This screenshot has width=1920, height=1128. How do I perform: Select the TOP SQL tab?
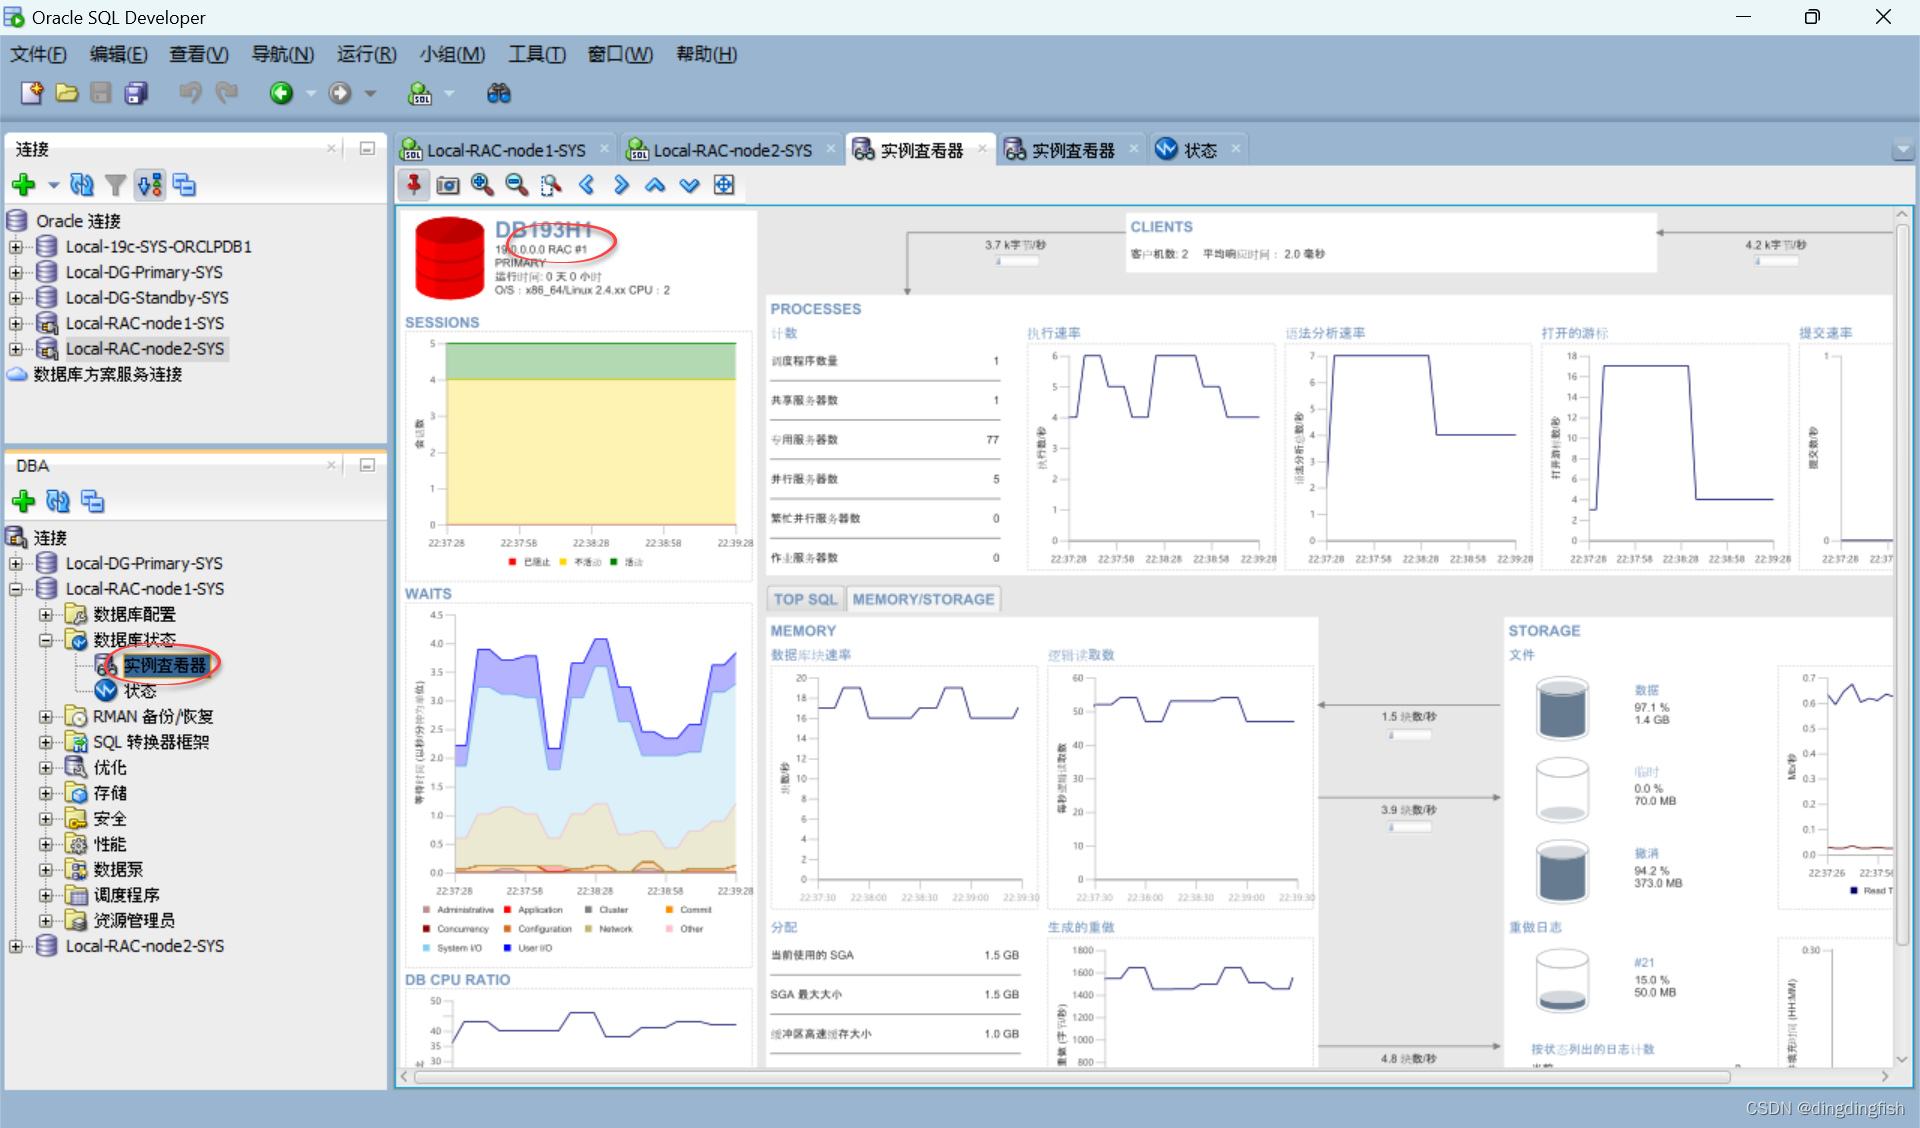(806, 599)
